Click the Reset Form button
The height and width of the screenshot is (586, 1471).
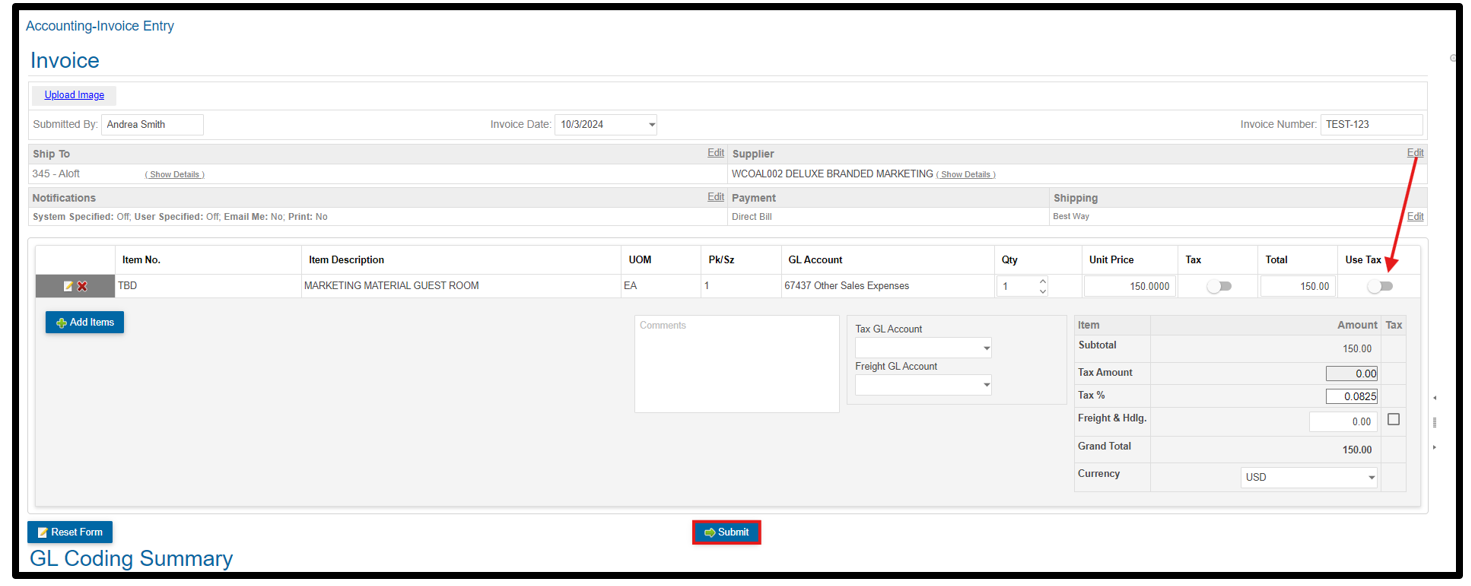pos(70,532)
